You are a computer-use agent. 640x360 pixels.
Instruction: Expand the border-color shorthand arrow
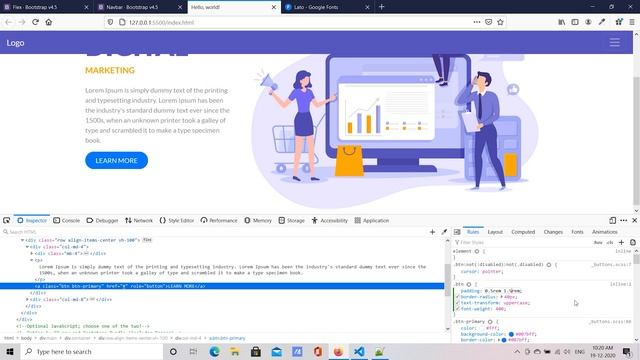[499, 340]
